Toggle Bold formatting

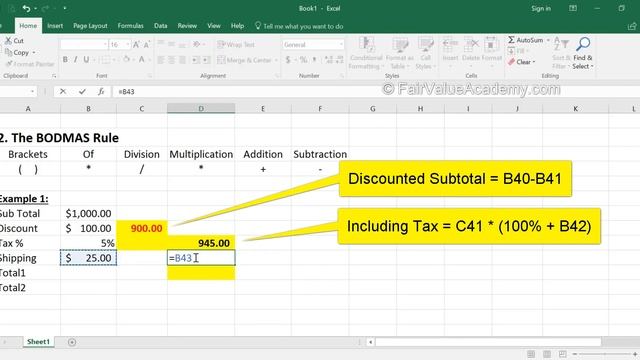[65, 60]
